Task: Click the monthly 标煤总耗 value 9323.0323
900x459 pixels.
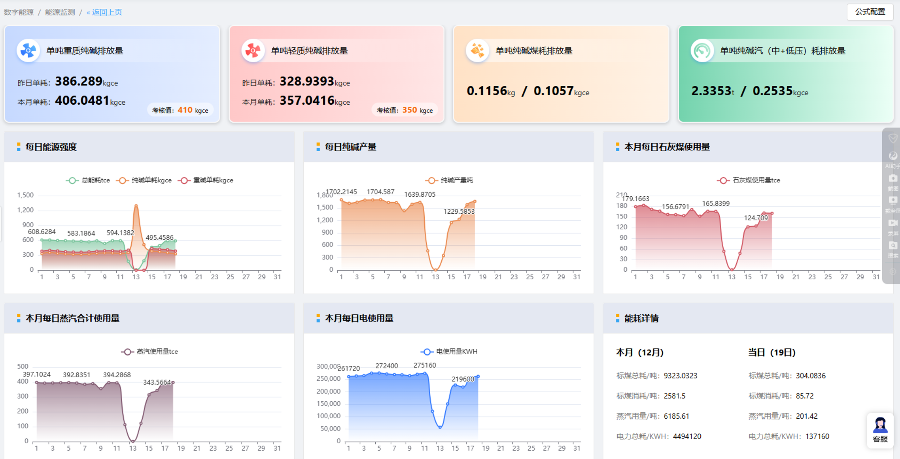Action: [x=680, y=376]
